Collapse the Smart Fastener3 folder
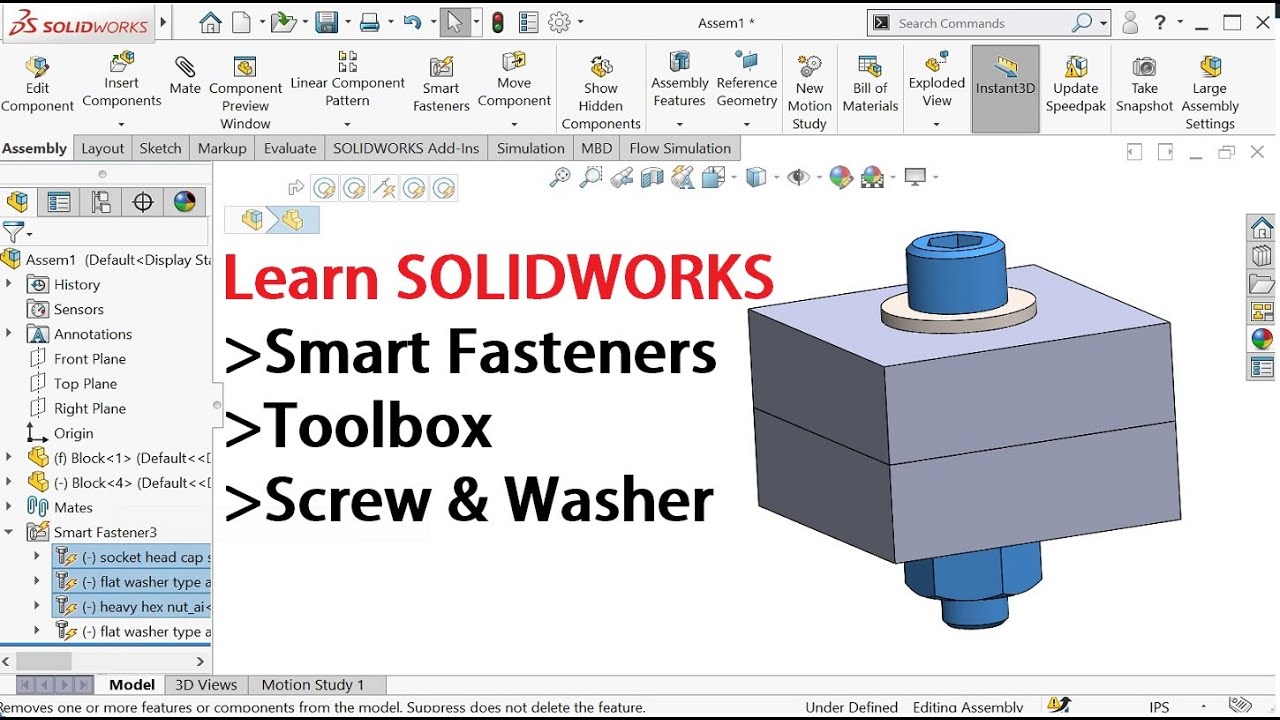1280x720 pixels. 9,532
